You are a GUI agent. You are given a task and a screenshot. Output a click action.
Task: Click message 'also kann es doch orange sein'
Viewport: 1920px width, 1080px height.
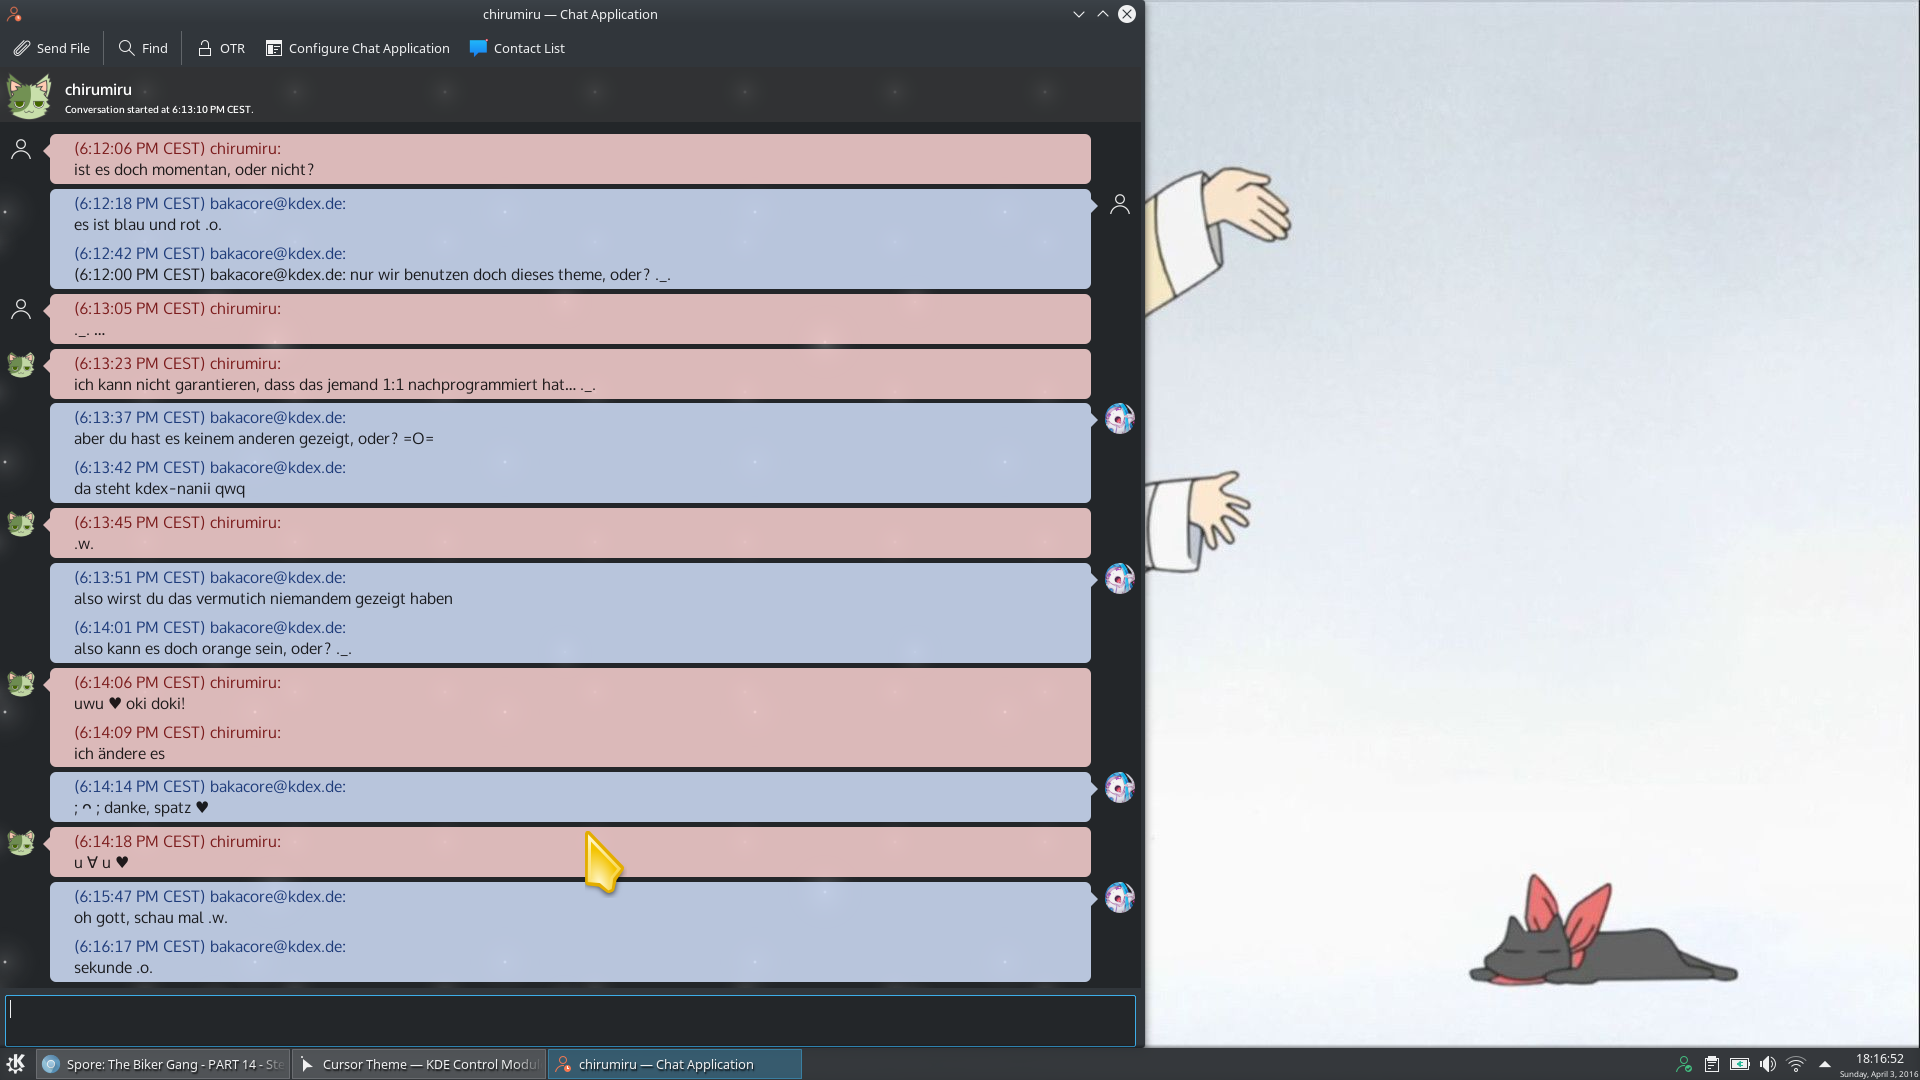[x=213, y=649]
